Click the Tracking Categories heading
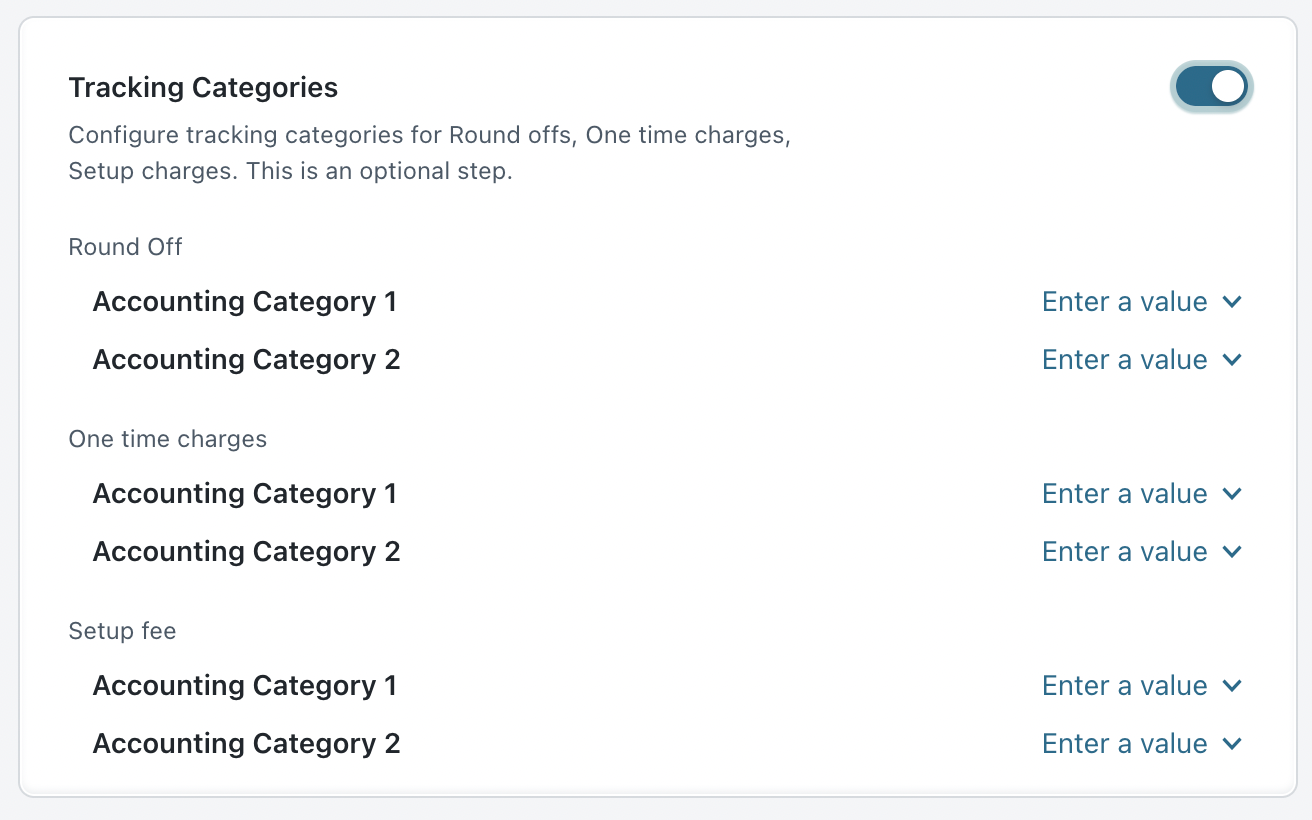1312x820 pixels. pos(203,88)
